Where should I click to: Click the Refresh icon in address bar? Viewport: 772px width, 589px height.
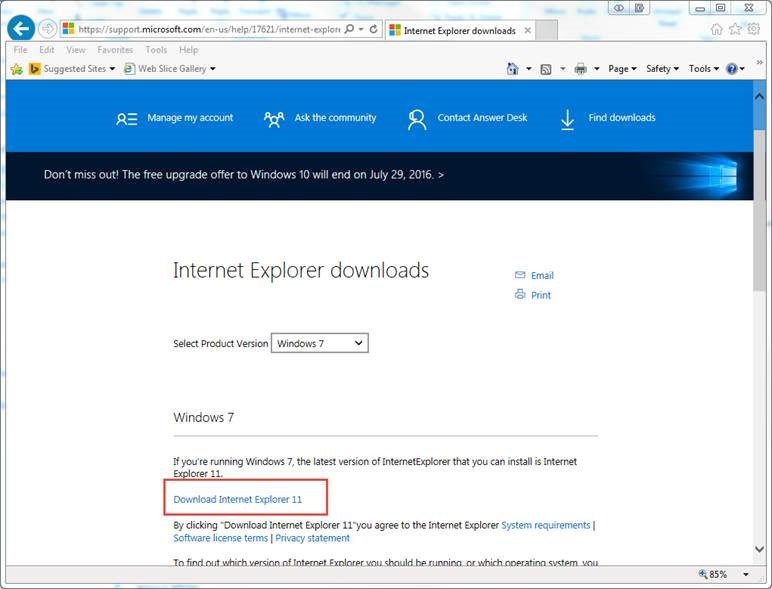click(x=374, y=29)
